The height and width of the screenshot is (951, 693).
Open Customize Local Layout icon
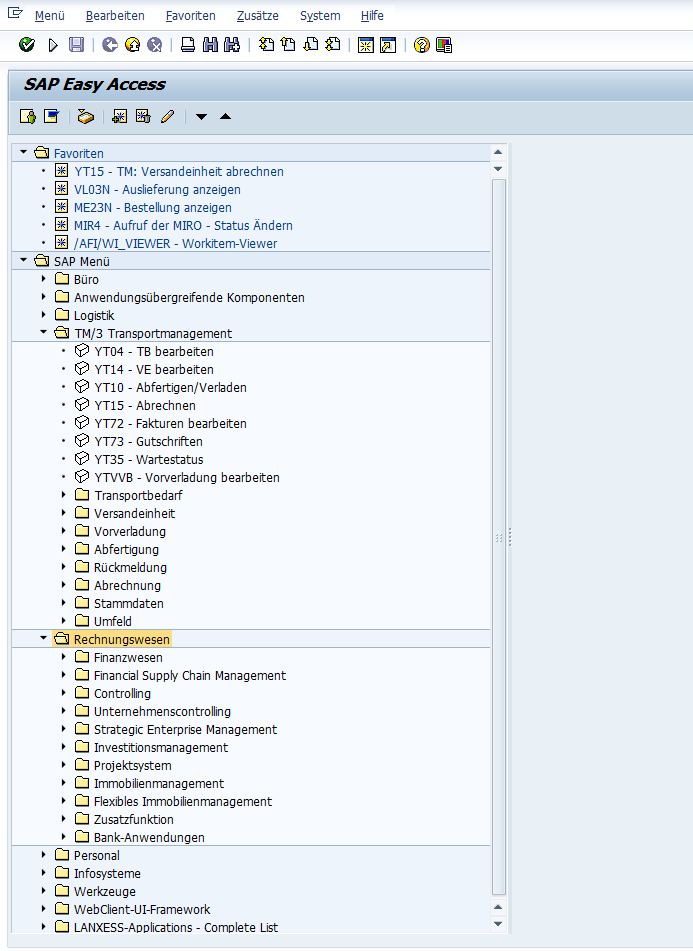pos(444,45)
